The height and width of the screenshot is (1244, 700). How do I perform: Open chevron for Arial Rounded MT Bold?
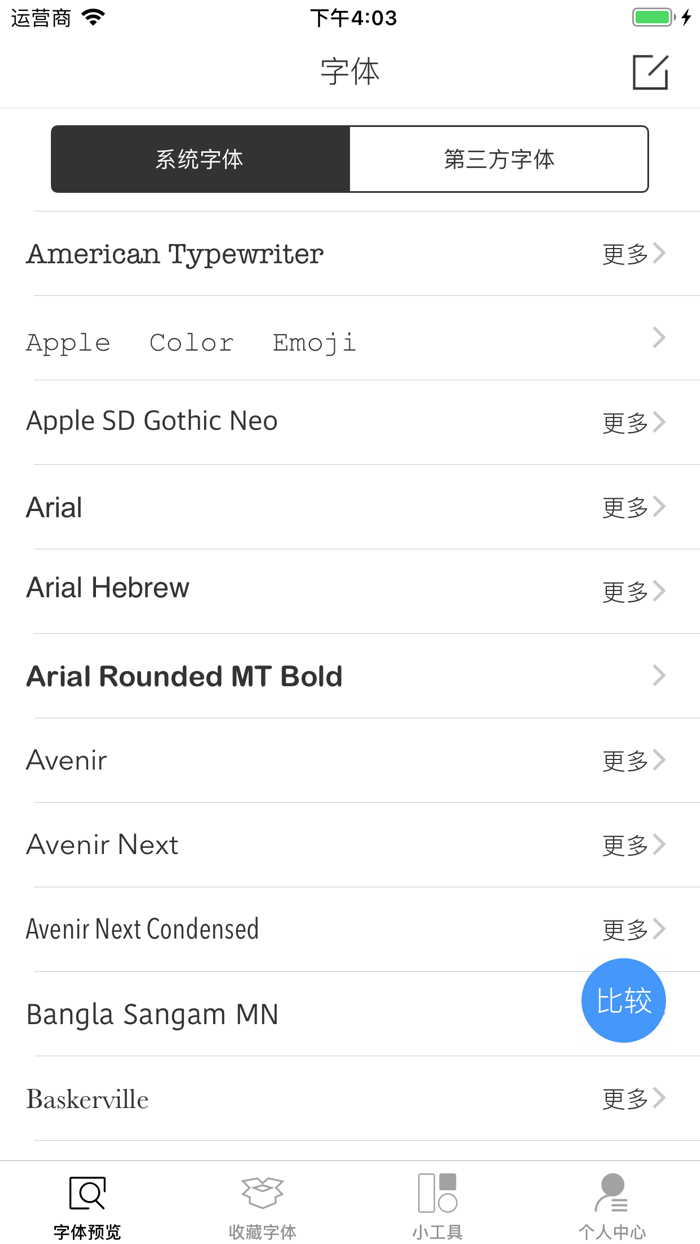(x=658, y=676)
